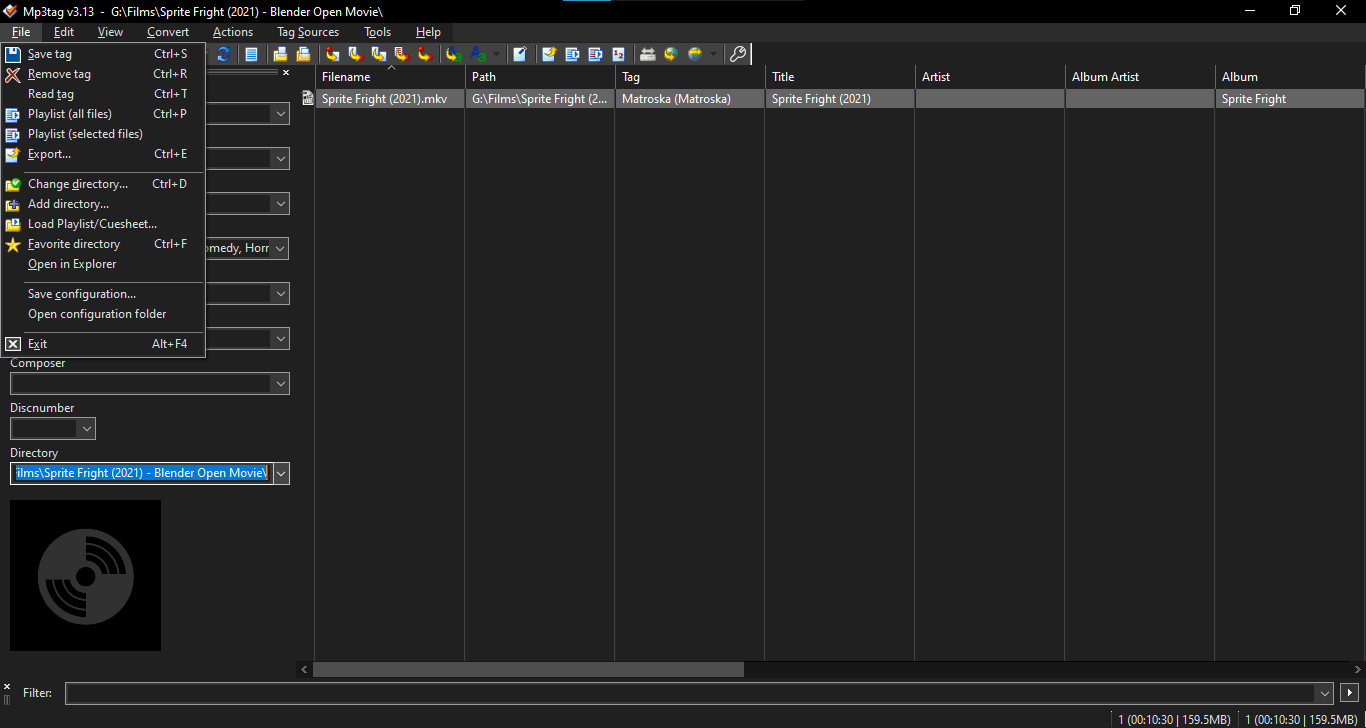Select the row's Sprite Fright album cell
This screenshot has width=1366, height=728.
1291,99
